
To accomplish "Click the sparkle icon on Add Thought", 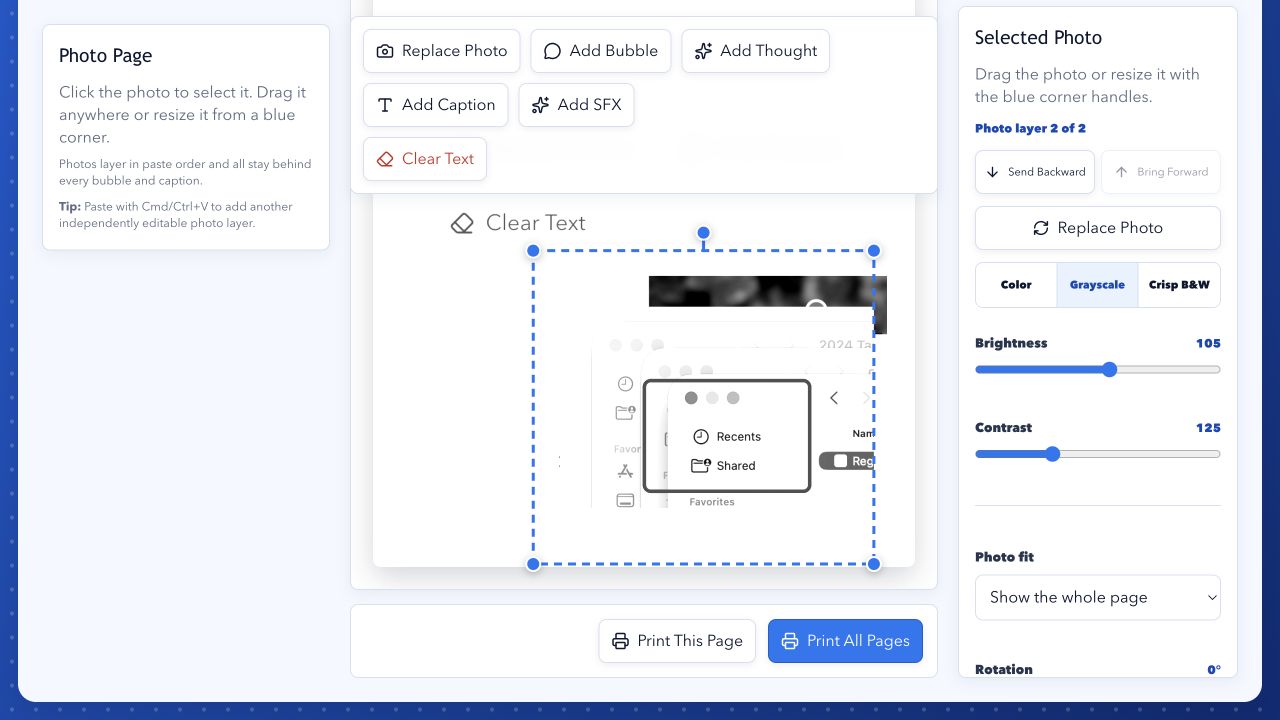I will point(703,51).
